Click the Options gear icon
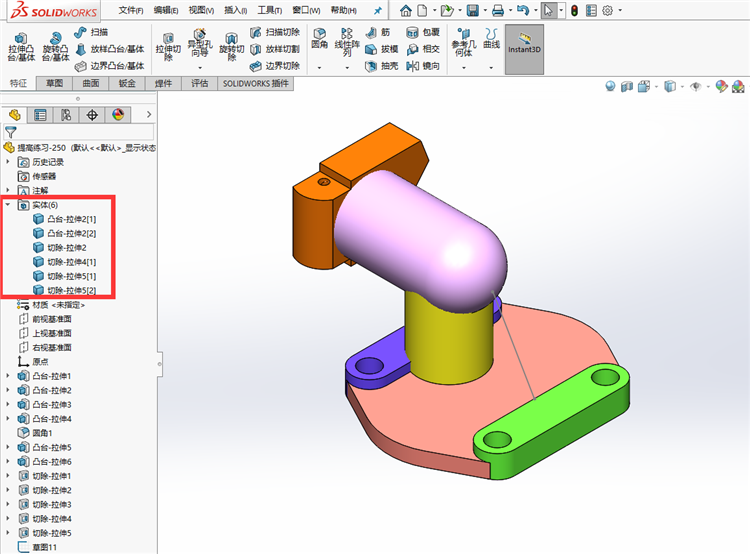Image resolution: width=750 pixels, height=554 pixels. tap(607, 10)
